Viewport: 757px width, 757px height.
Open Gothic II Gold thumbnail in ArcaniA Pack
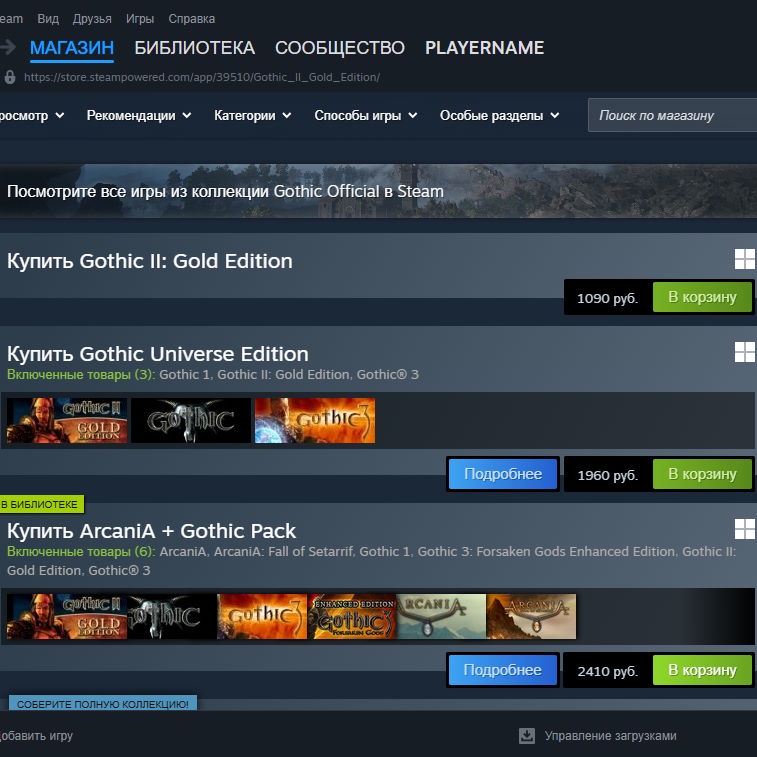67,617
